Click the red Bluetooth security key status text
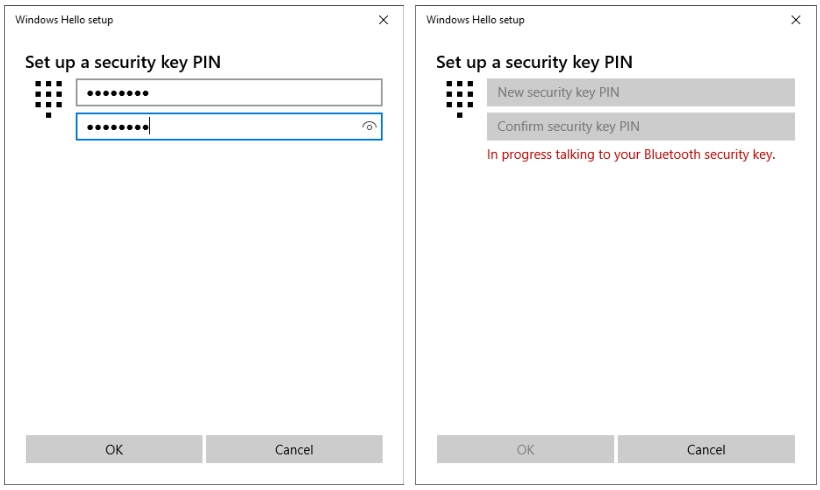The width and height of the screenshot is (820, 490). [631, 155]
